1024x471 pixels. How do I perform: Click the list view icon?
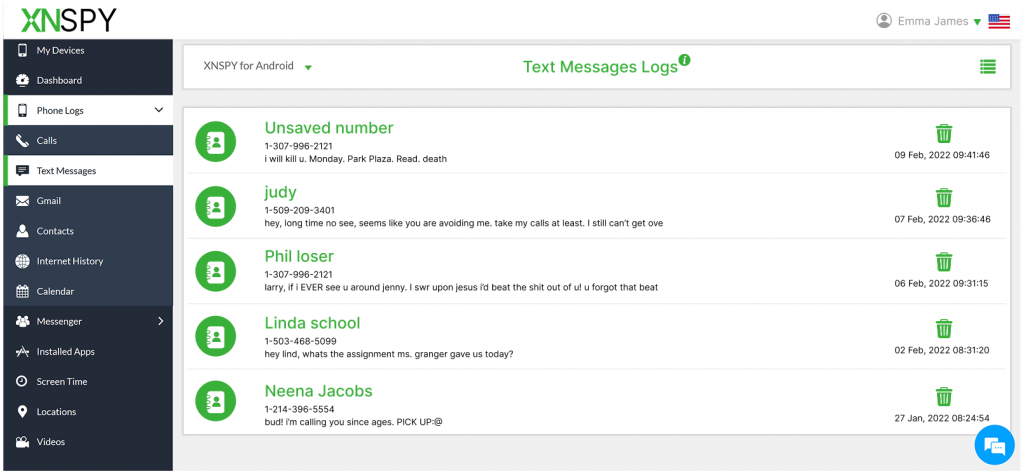pyautogui.click(x=987, y=67)
